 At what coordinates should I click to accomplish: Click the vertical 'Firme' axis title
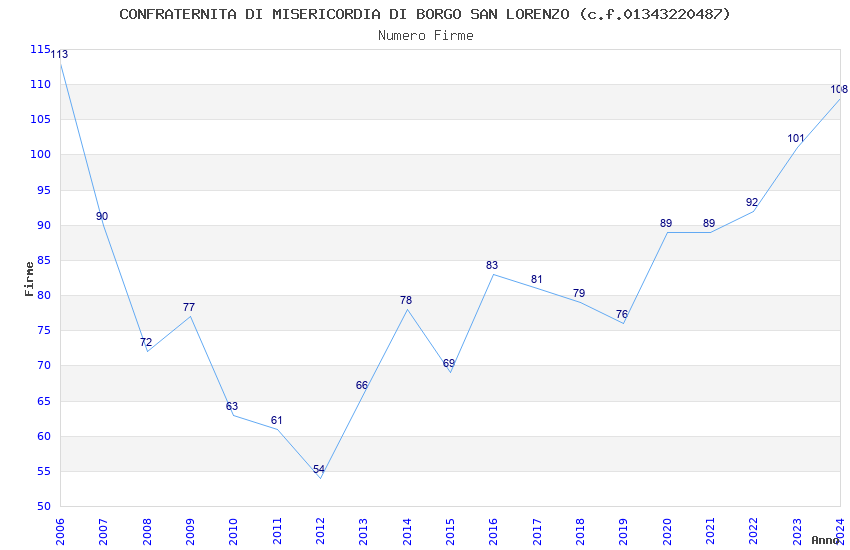tap(29, 279)
